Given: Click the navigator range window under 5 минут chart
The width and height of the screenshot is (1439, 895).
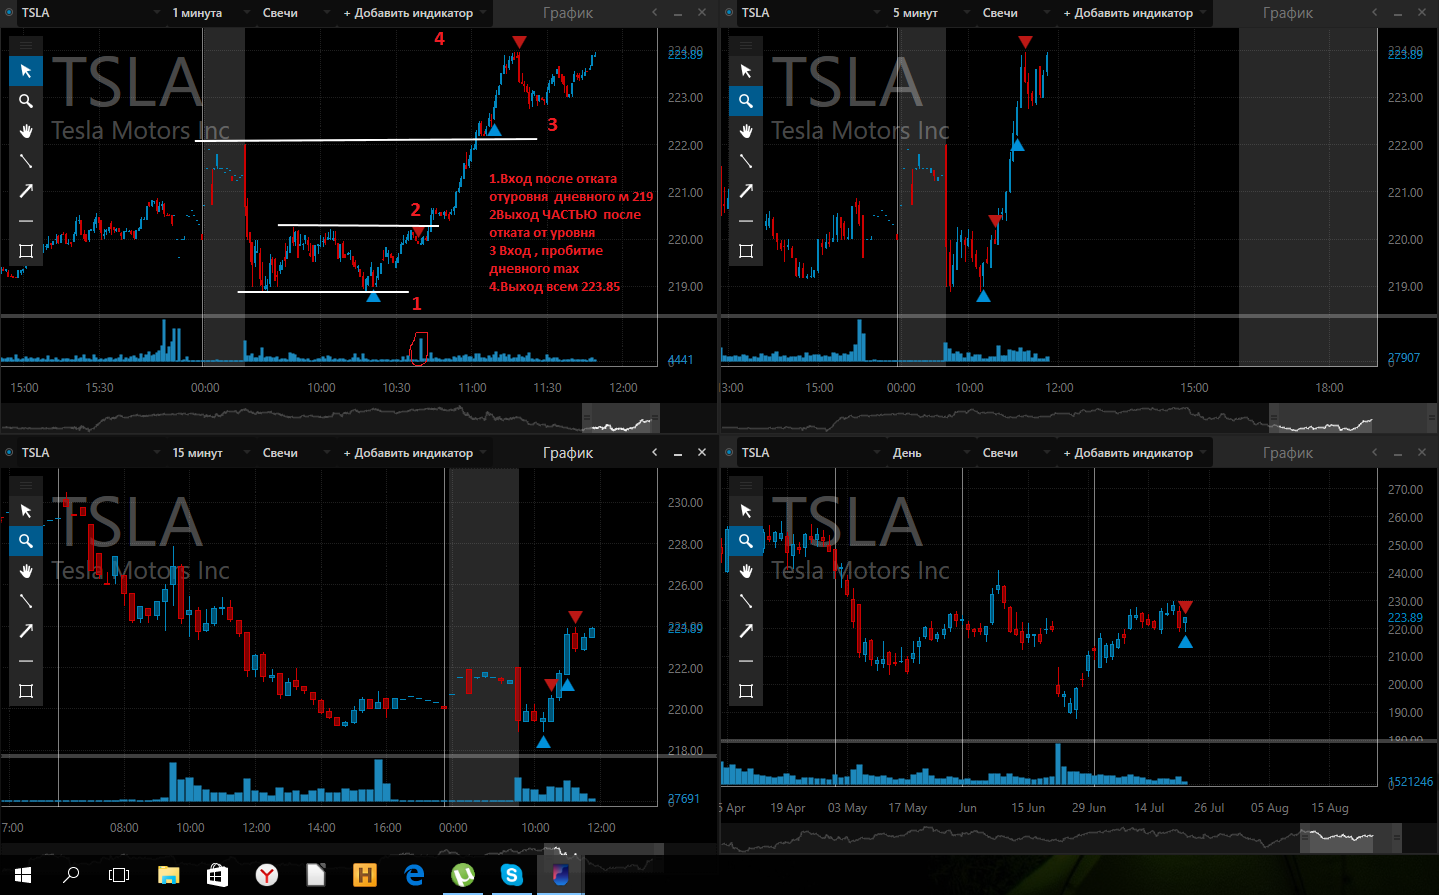Looking at the screenshot, I should [1353, 418].
